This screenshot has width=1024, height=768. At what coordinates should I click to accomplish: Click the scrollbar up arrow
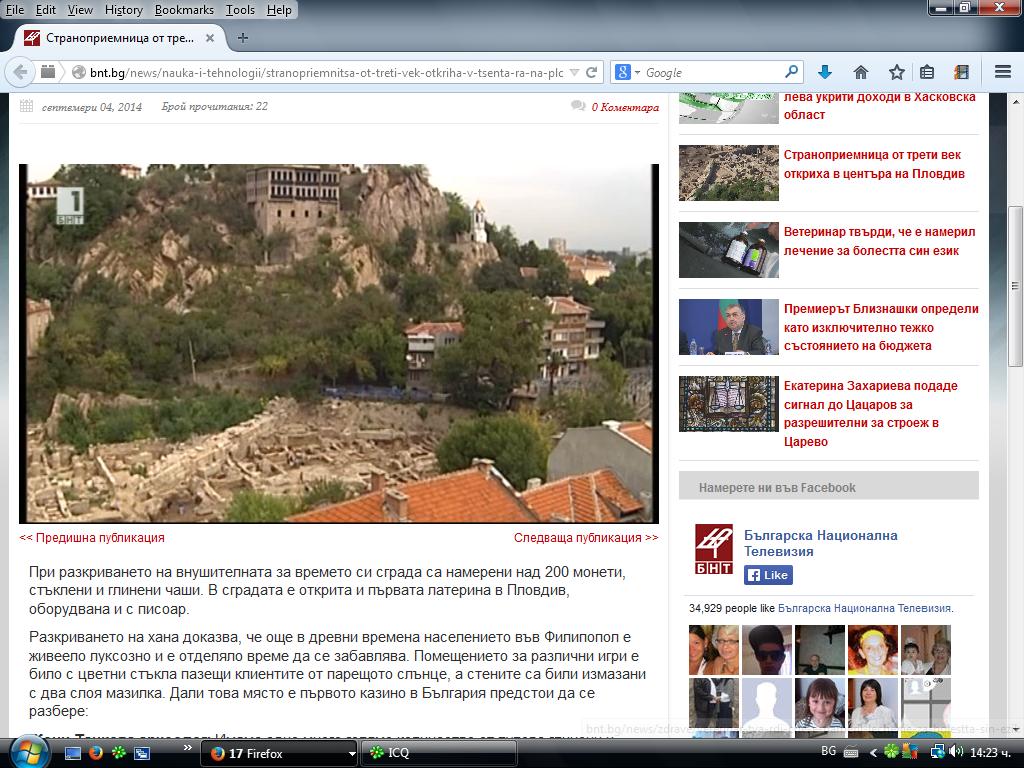click(1015, 102)
